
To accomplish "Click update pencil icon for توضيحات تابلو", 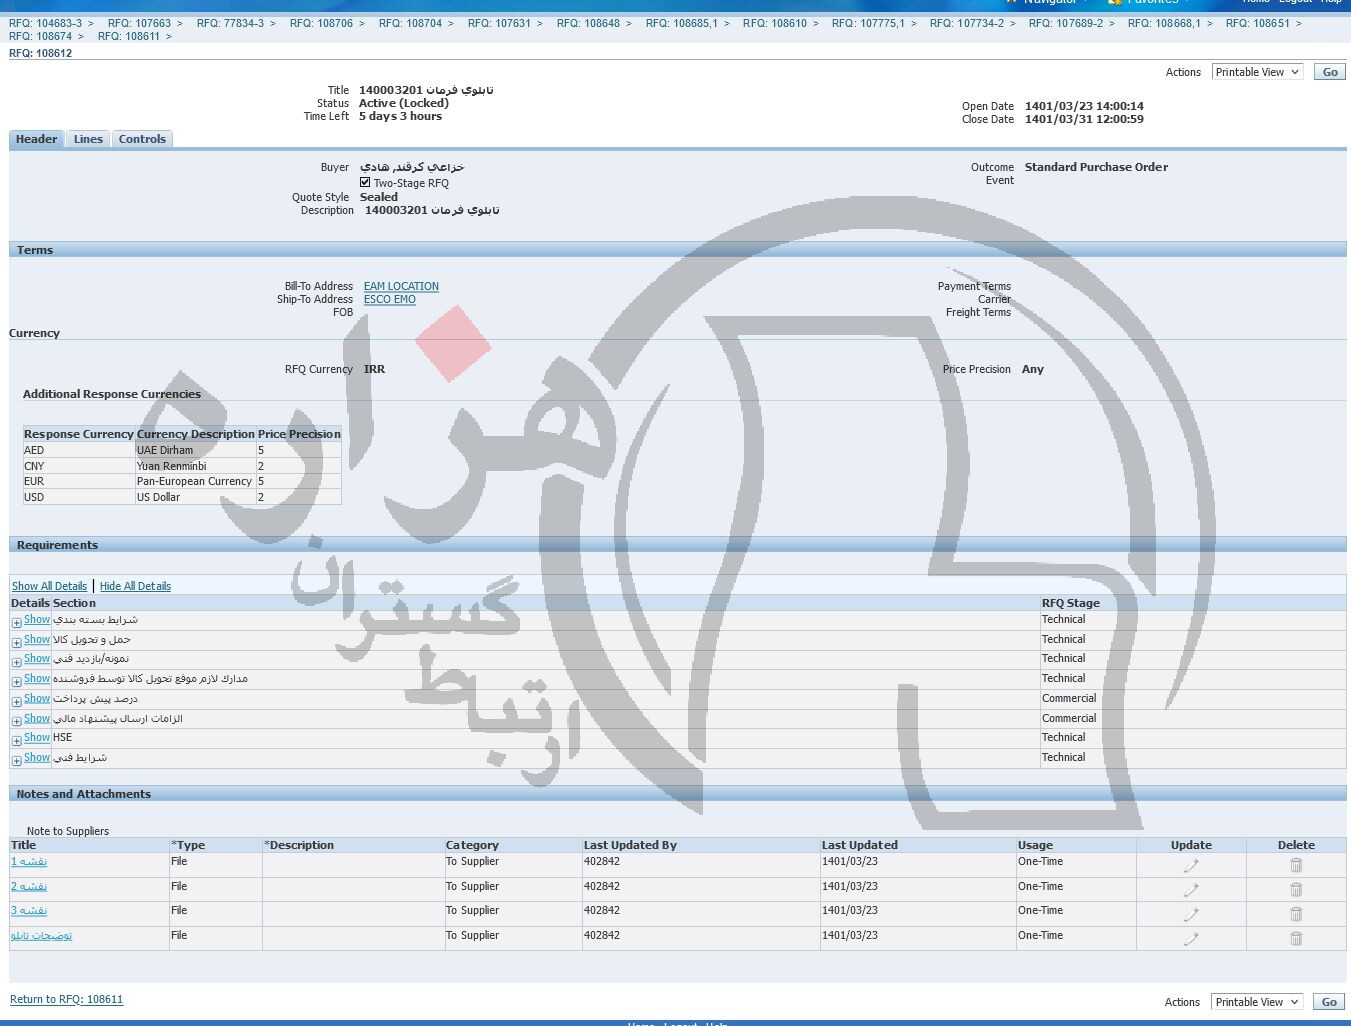I will (1191, 939).
